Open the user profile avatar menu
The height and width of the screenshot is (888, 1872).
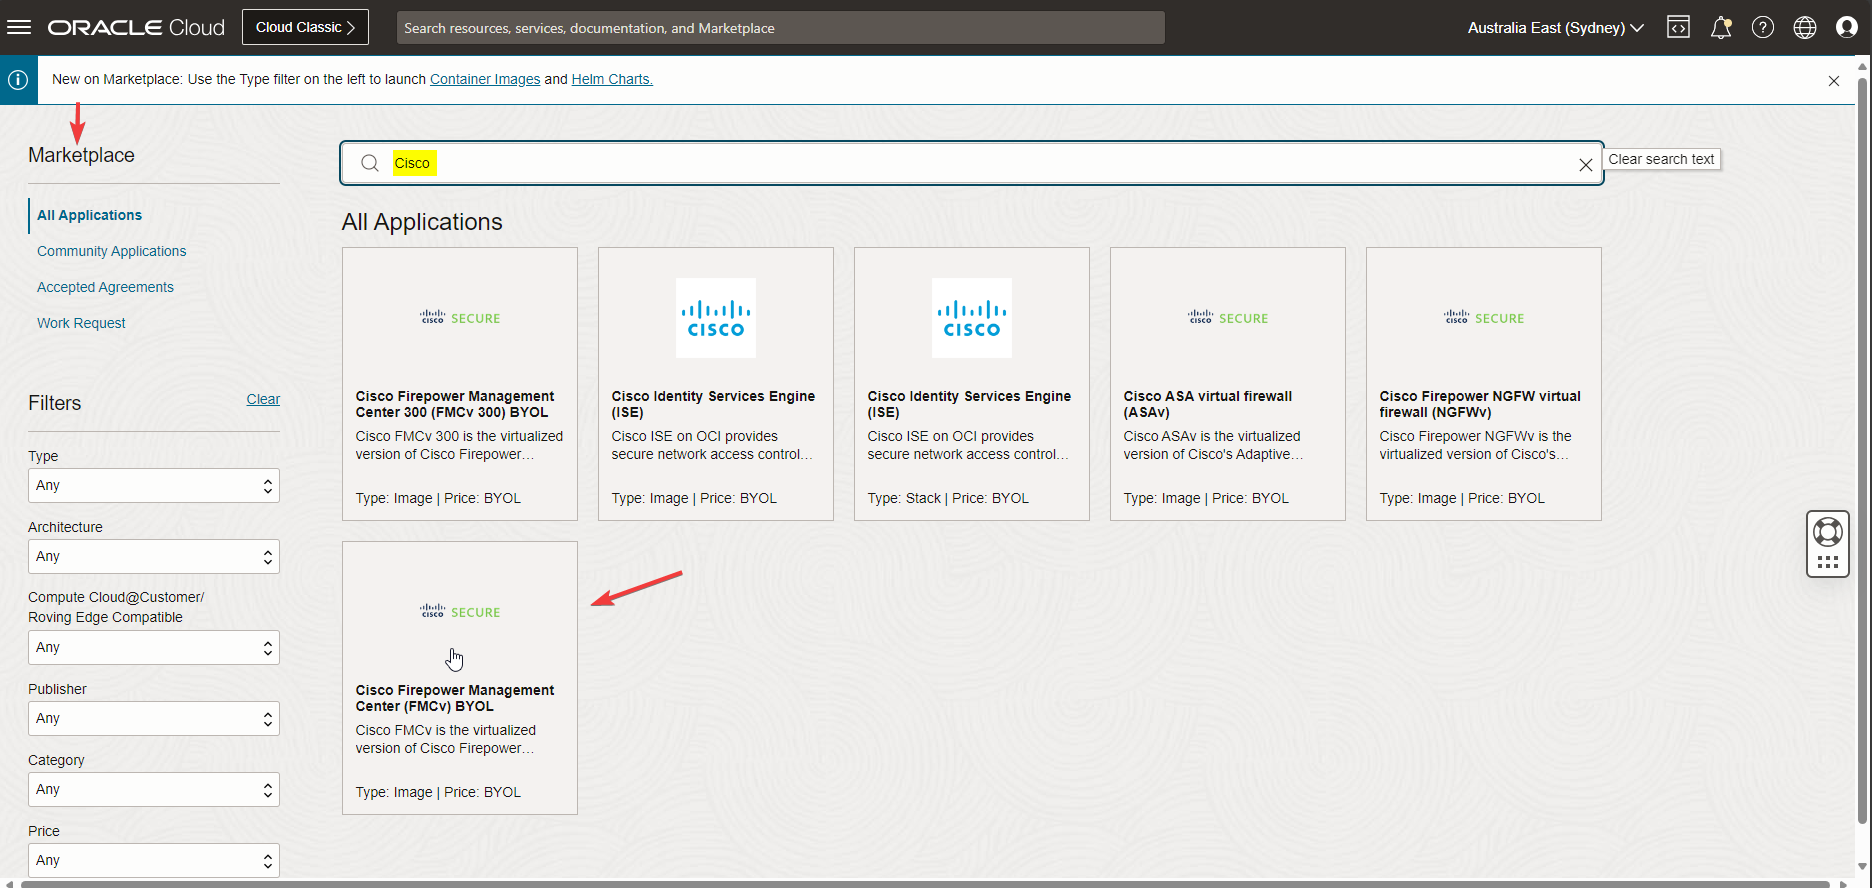coord(1847,28)
